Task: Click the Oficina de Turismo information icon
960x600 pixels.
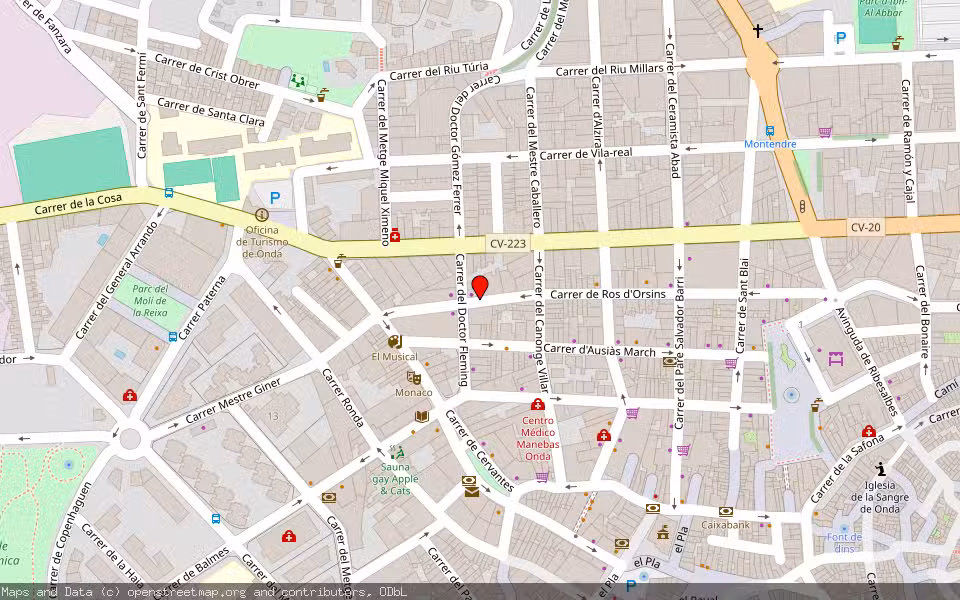Action: (x=261, y=215)
